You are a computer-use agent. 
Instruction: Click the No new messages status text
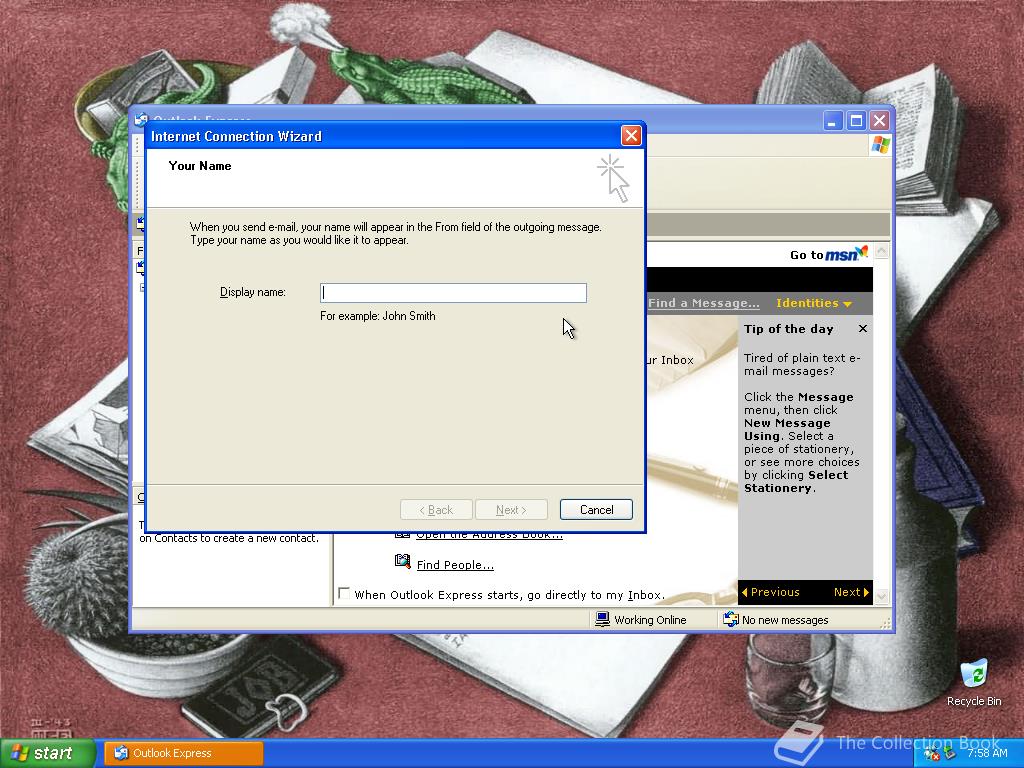(785, 620)
